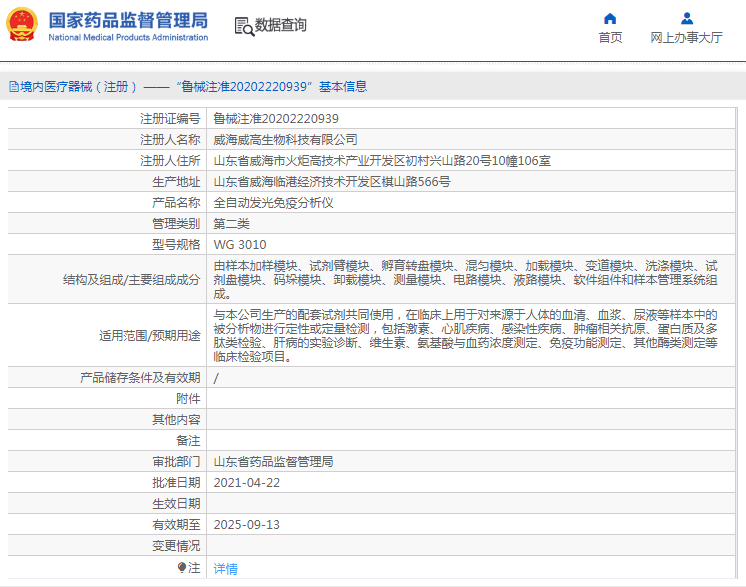Click the national emblem logo icon

click(x=22, y=25)
